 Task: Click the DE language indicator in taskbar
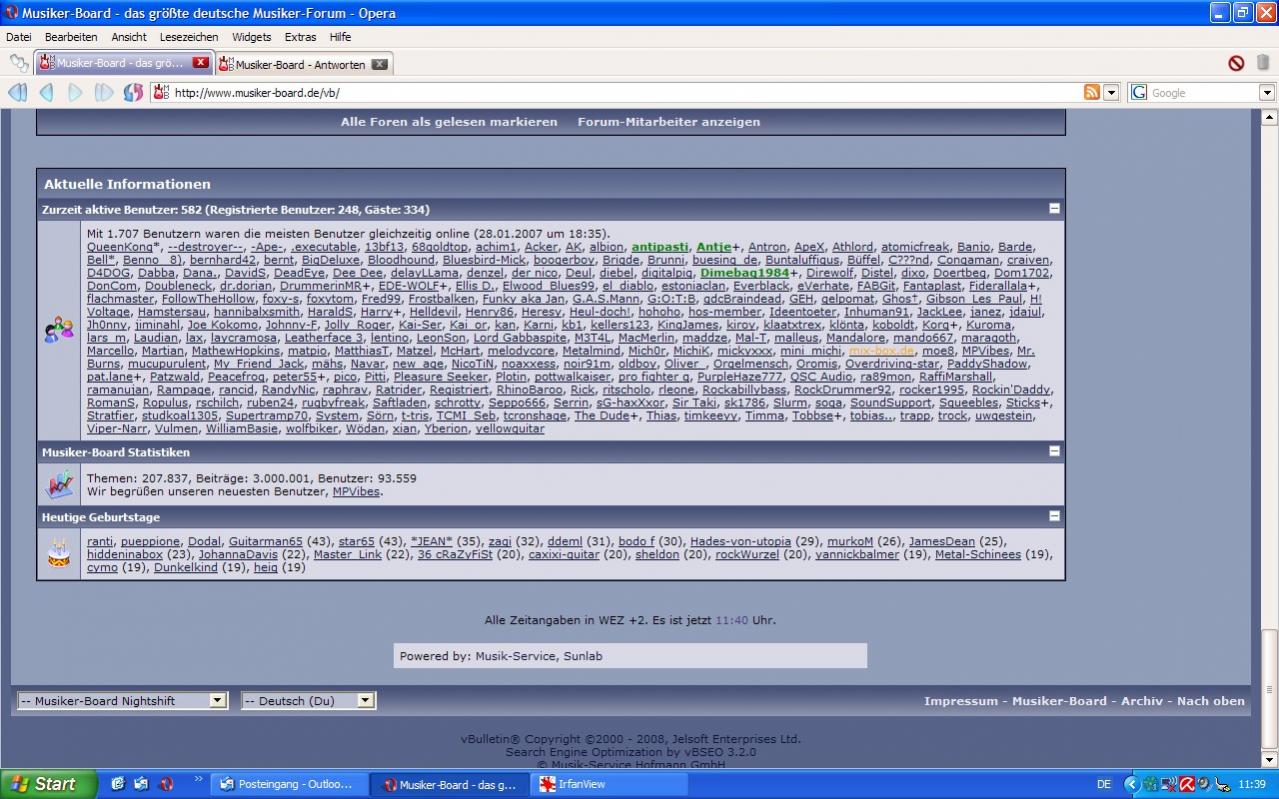click(1104, 785)
